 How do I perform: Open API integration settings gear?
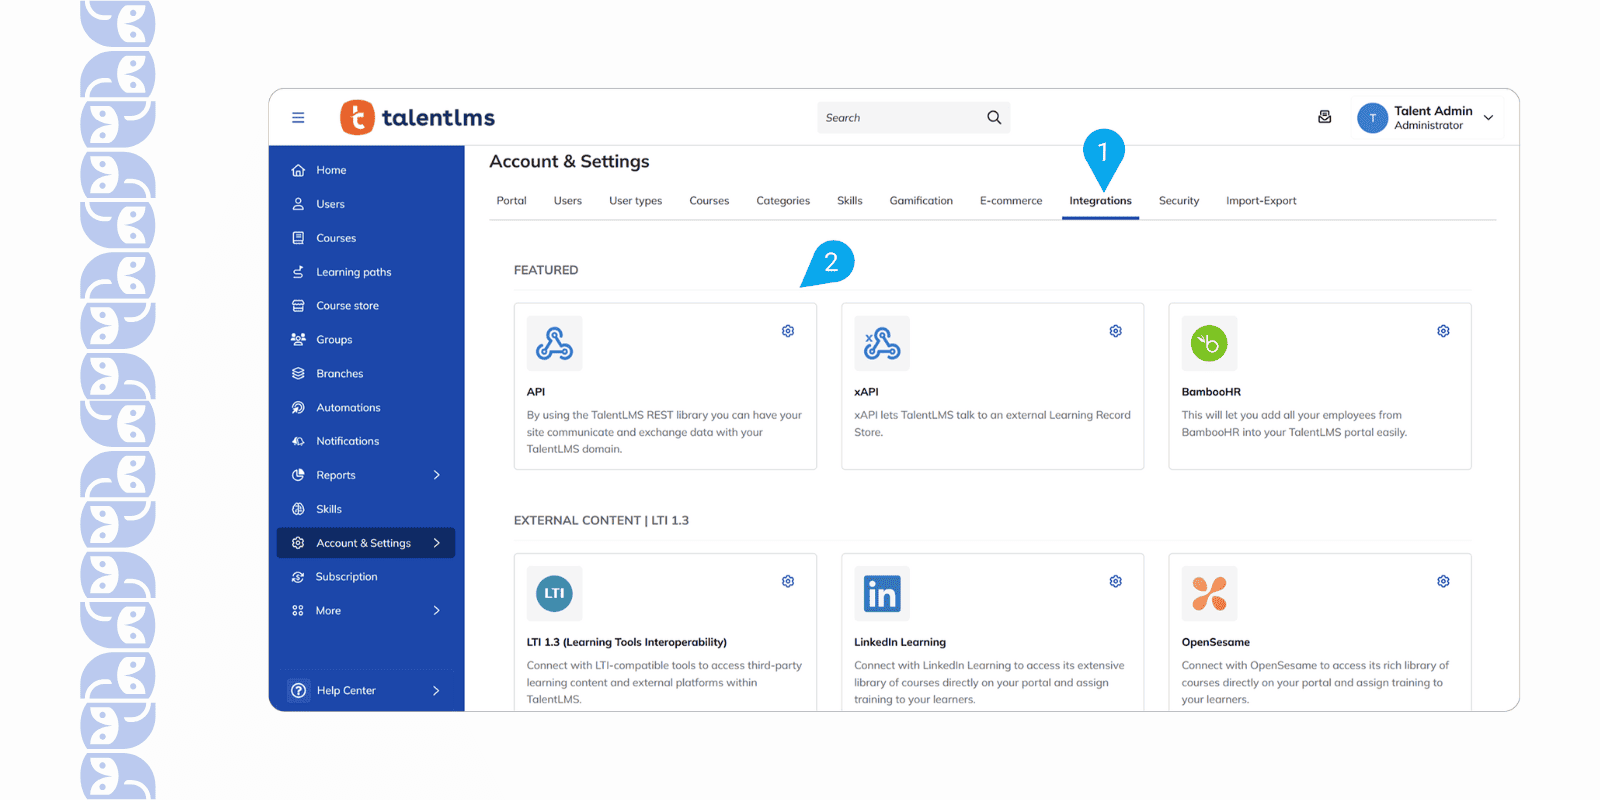(x=788, y=331)
